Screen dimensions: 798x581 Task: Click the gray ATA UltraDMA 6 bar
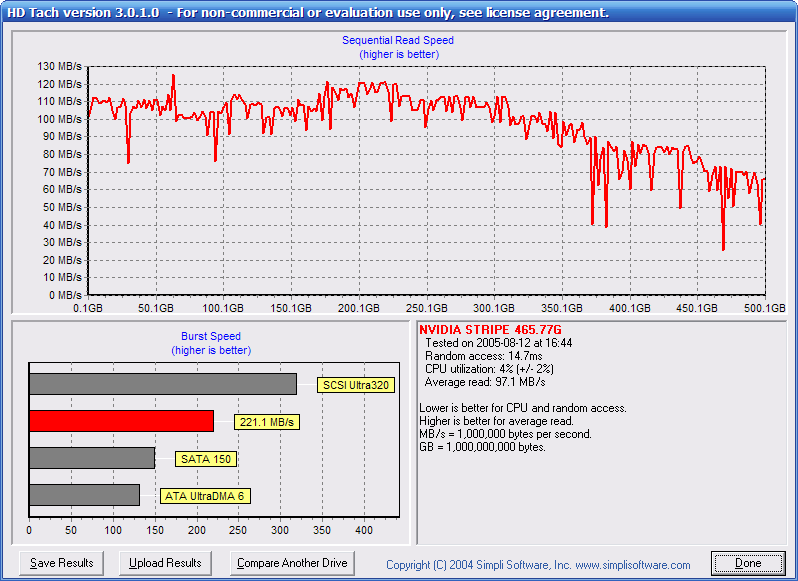pyautogui.click(x=84, y=495)
